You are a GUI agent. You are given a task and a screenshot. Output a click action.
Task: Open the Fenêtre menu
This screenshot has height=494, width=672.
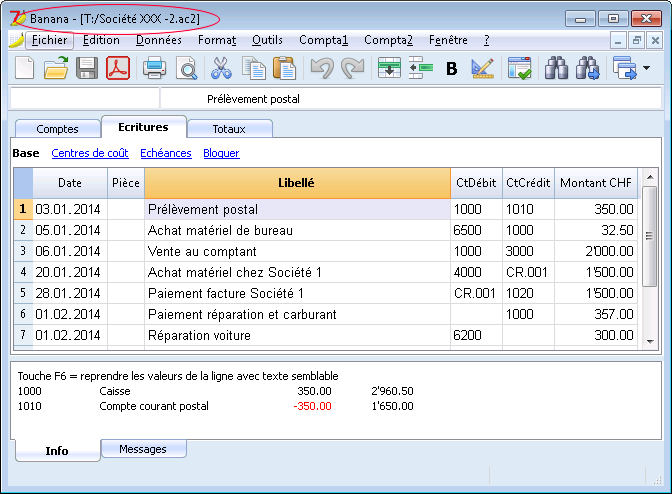[x=448, y=40]
